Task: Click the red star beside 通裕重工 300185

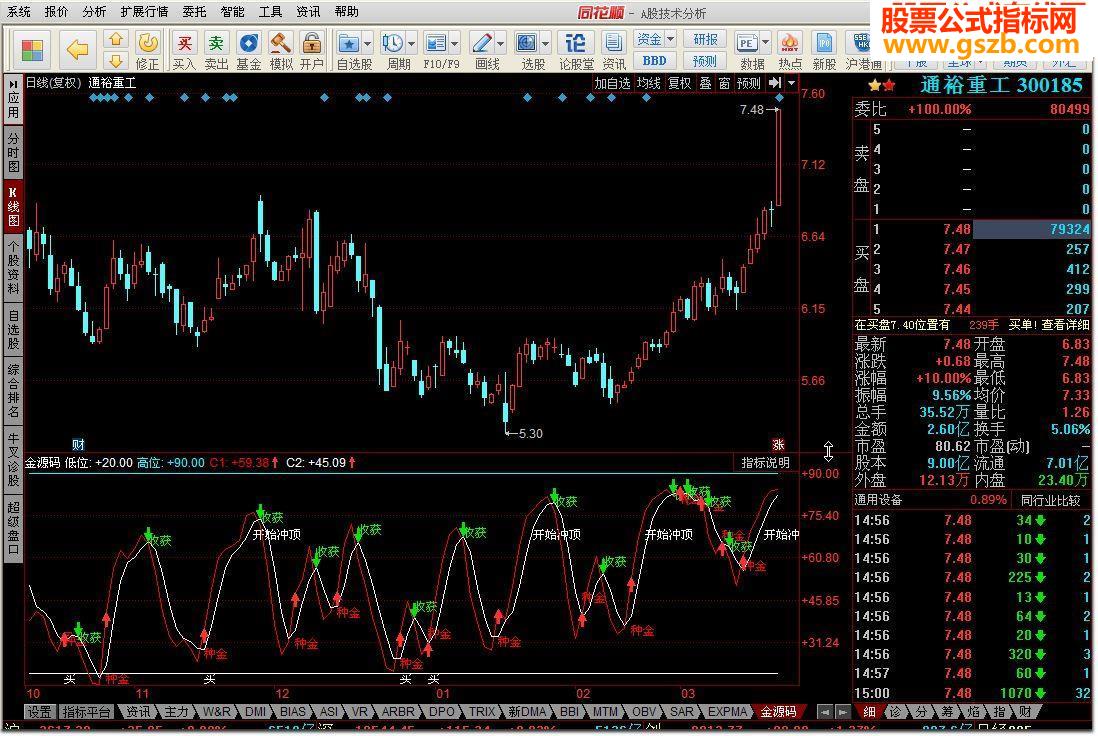Action: click(889, 85)
